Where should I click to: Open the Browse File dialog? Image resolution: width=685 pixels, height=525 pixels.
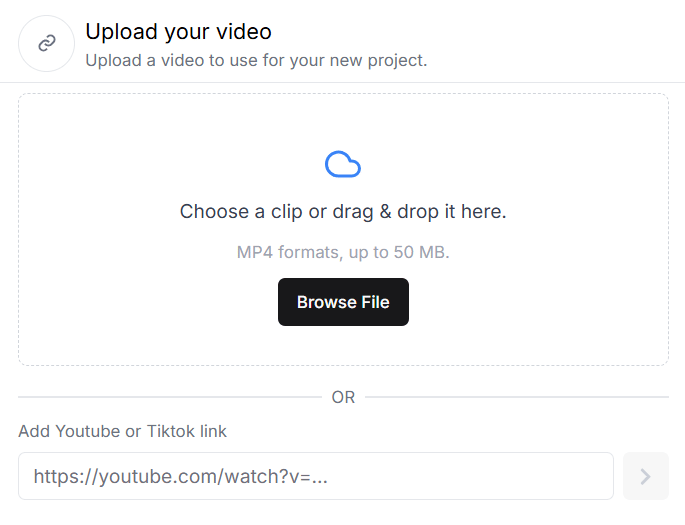343,302
